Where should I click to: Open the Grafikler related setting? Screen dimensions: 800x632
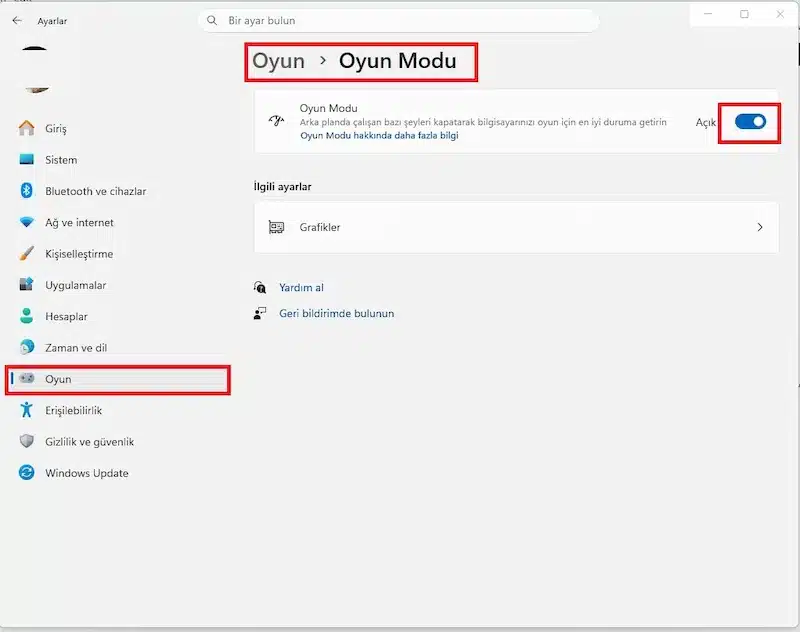pyautogui.click(x=516, y=227)
